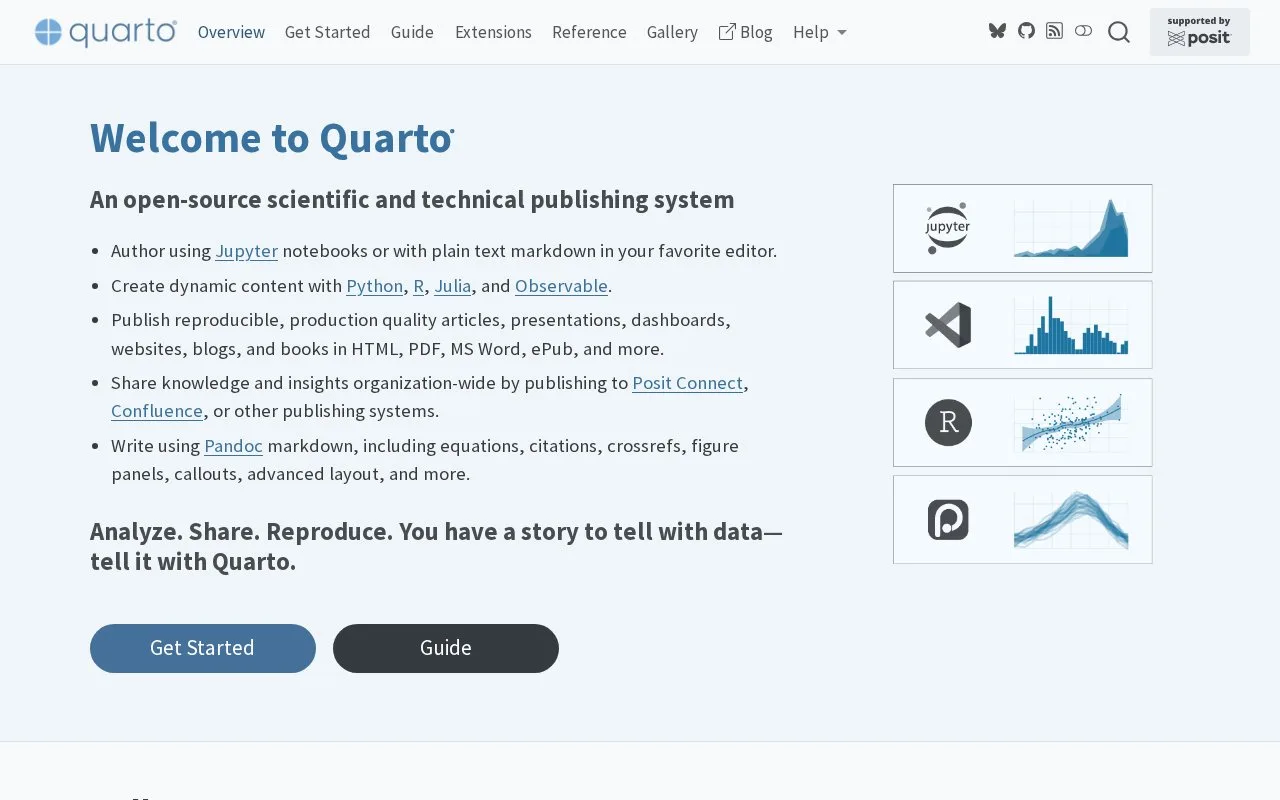Open the RSS feed icon

point(1054,31)
